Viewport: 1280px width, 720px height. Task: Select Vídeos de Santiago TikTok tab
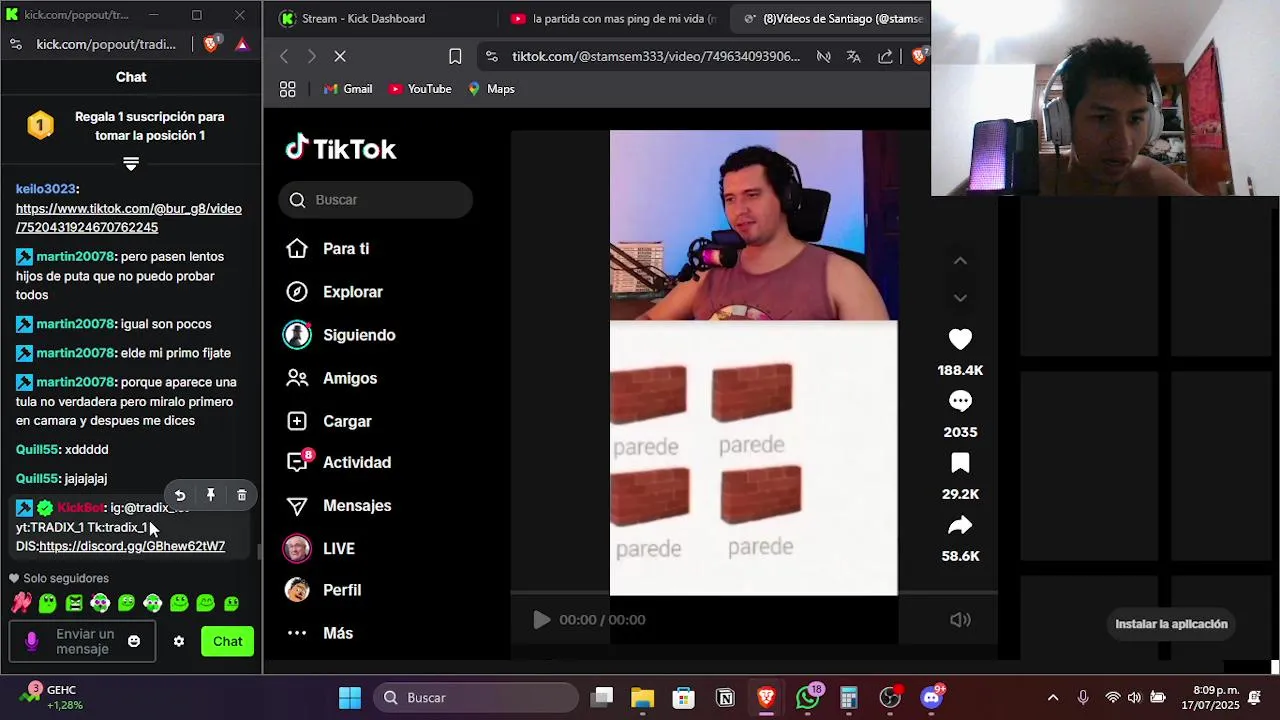(x=832, y=18)
